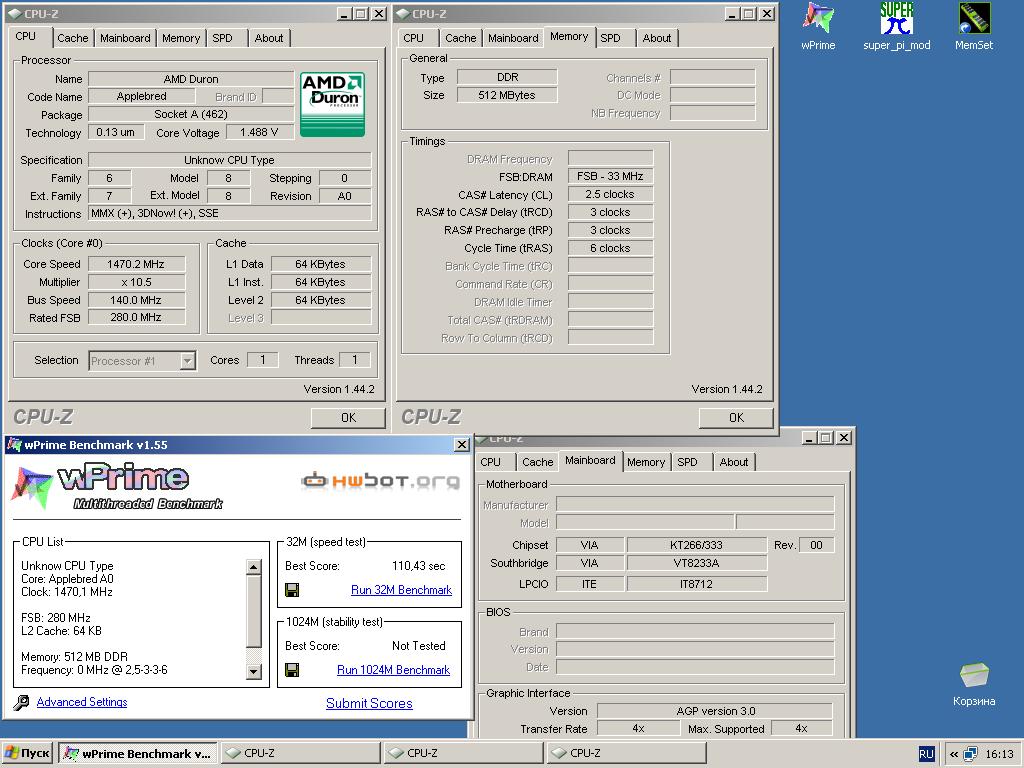Run the 1024M Benchmark

tap(393, 669)
